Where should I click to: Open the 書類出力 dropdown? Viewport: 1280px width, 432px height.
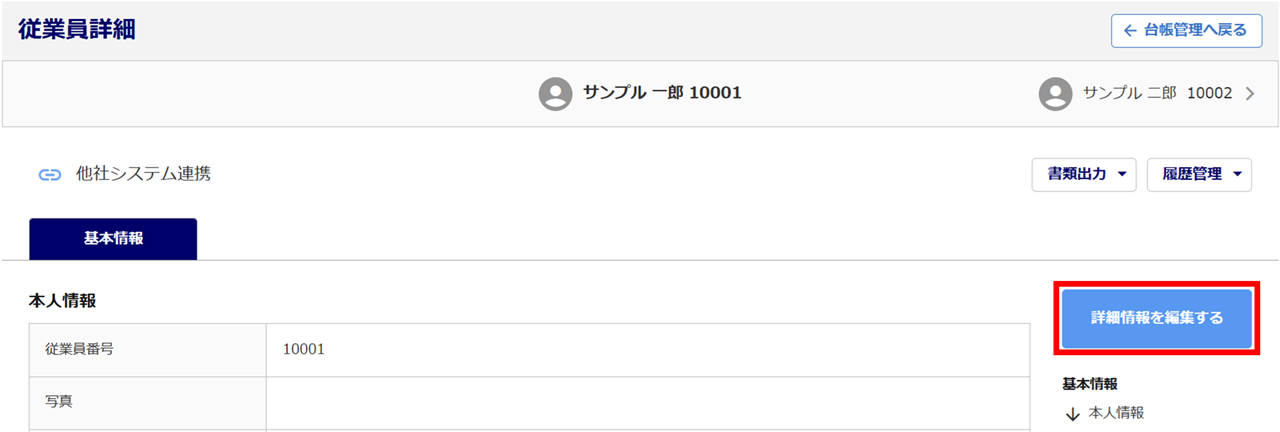coord(1084,174)
